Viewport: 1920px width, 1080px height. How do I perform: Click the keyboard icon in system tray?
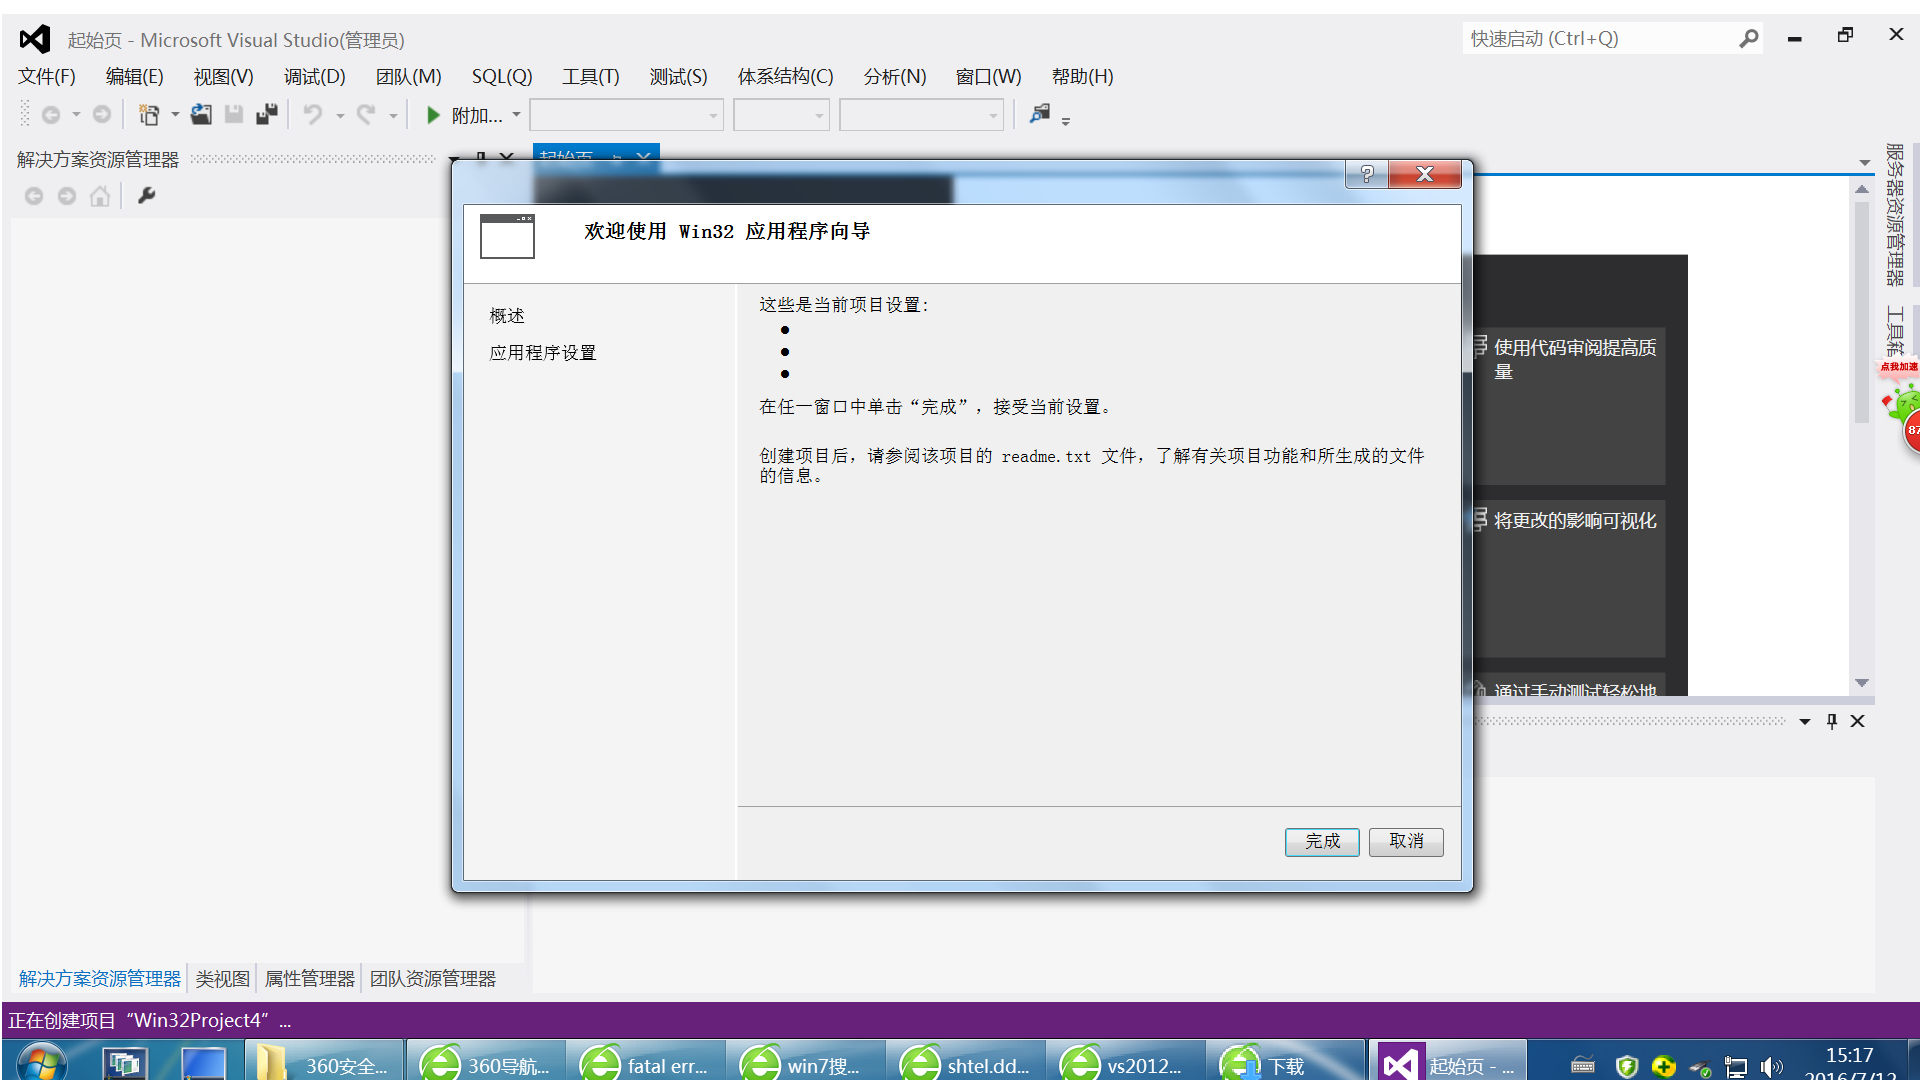[1583, 1066]
